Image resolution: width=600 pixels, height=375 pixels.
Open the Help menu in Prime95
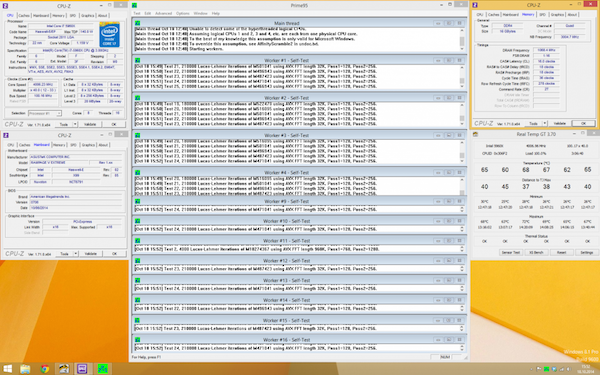[215, 13]
